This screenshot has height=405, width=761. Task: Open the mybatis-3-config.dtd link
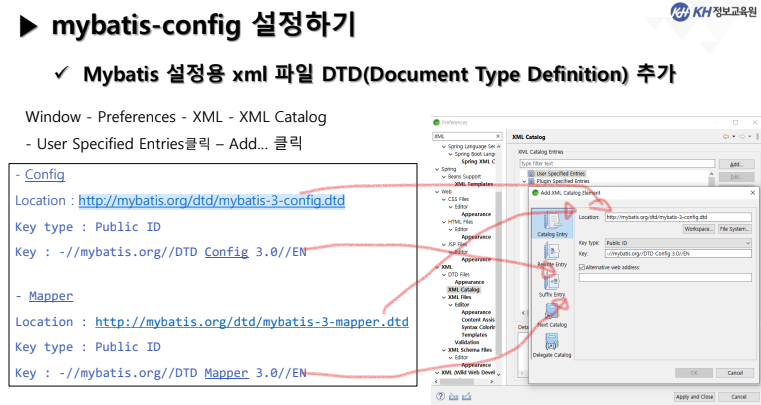[x=212, y=201]
